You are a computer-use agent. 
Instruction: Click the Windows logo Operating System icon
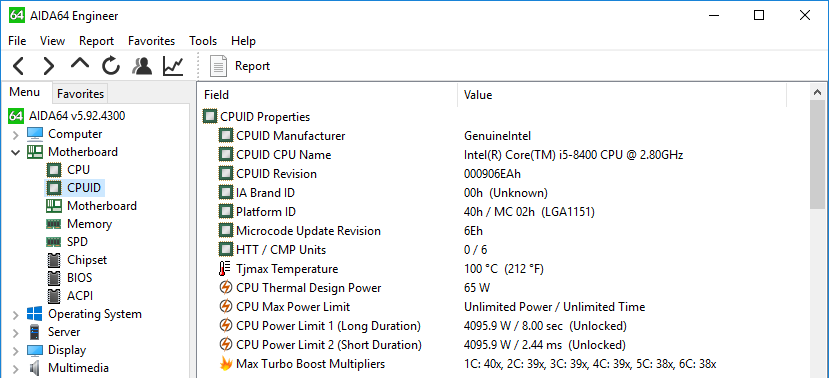(x=35, y=314)
